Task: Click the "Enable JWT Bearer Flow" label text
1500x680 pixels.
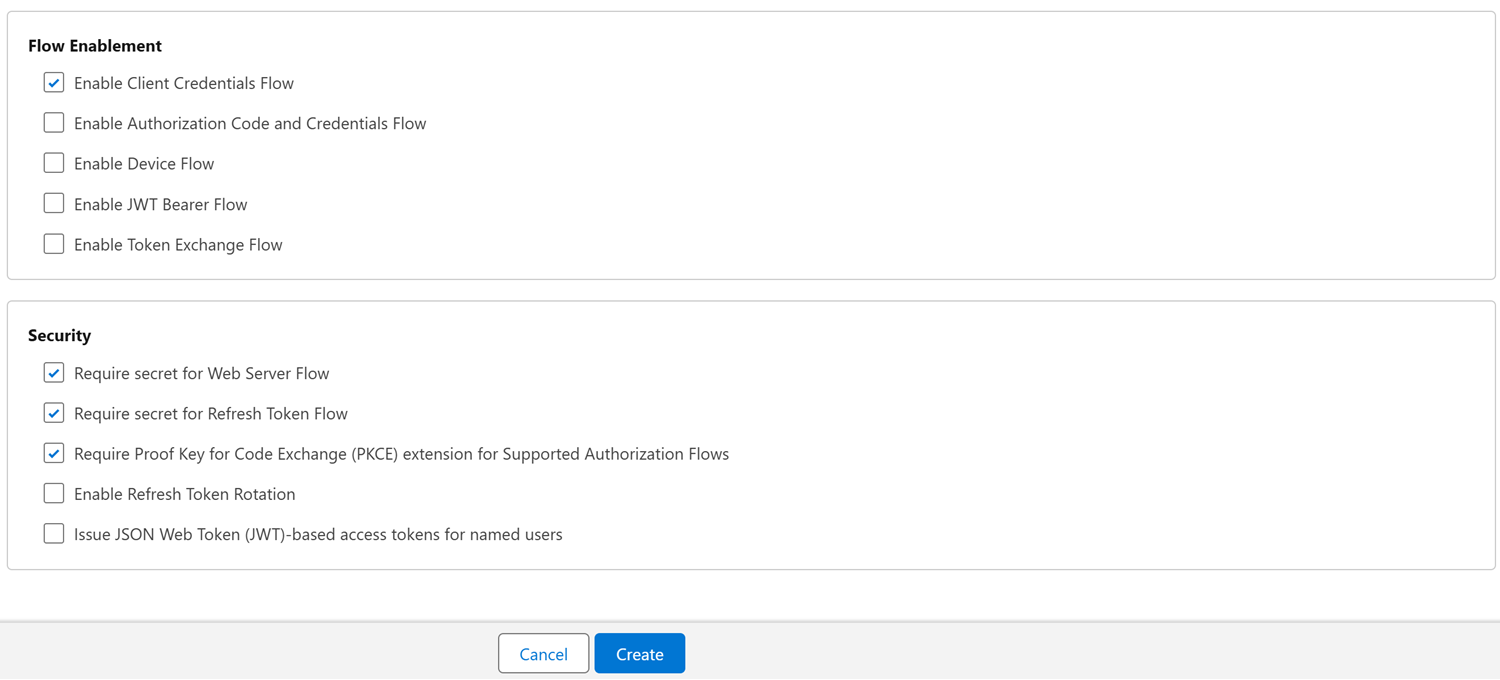Action: pyautogui.click(x=160, y=205)
